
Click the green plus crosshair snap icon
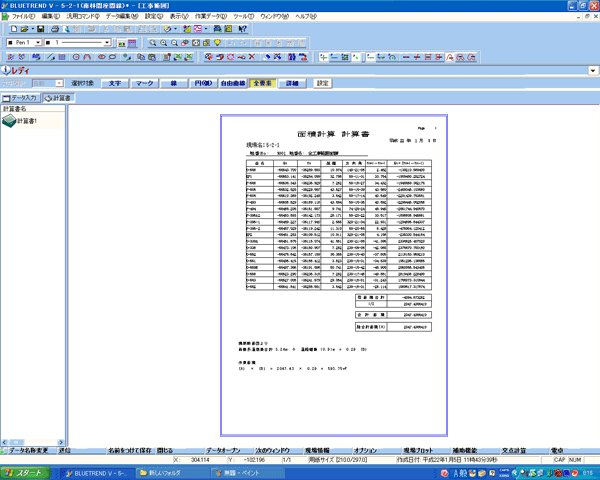(323, 57)
